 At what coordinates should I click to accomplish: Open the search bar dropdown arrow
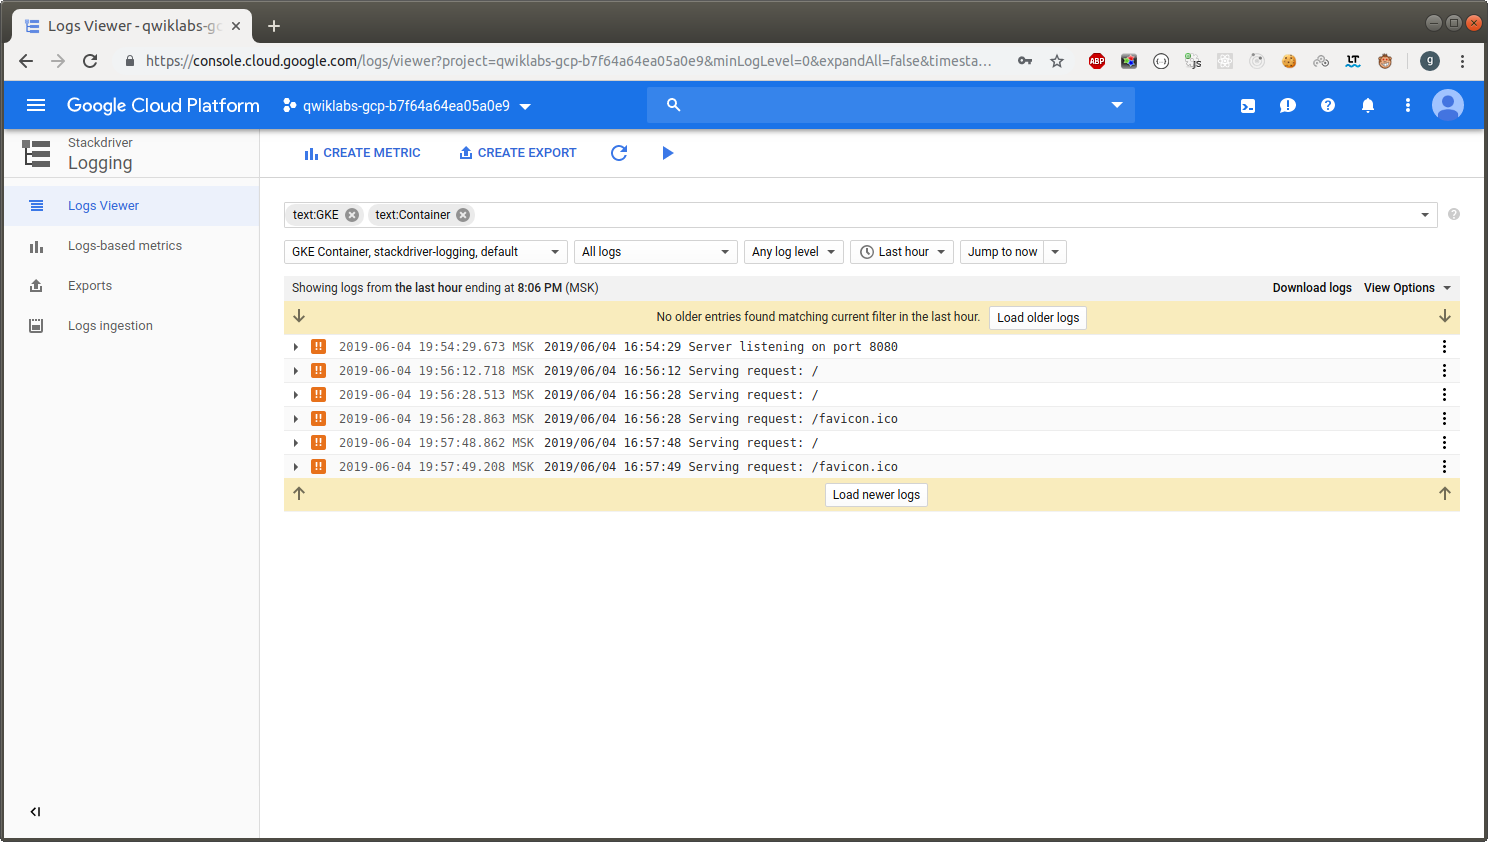[x=1117, y=105]
